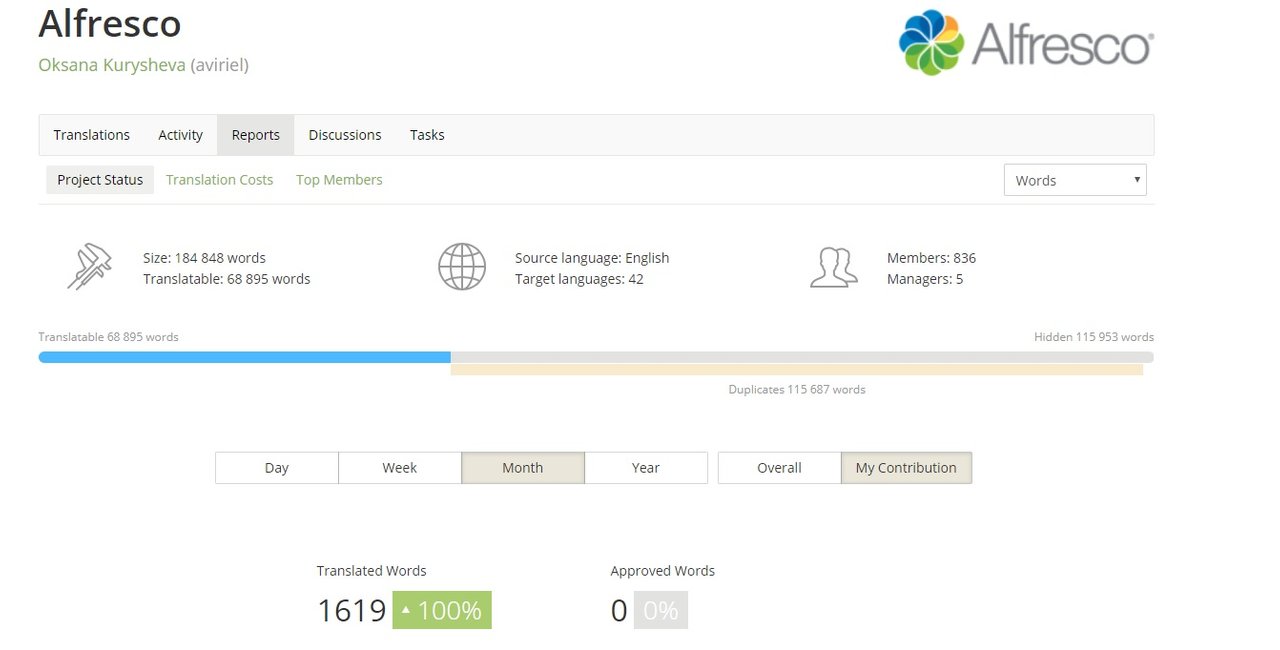
Task: Open the Words unit dropdown
Action: 1075,180
